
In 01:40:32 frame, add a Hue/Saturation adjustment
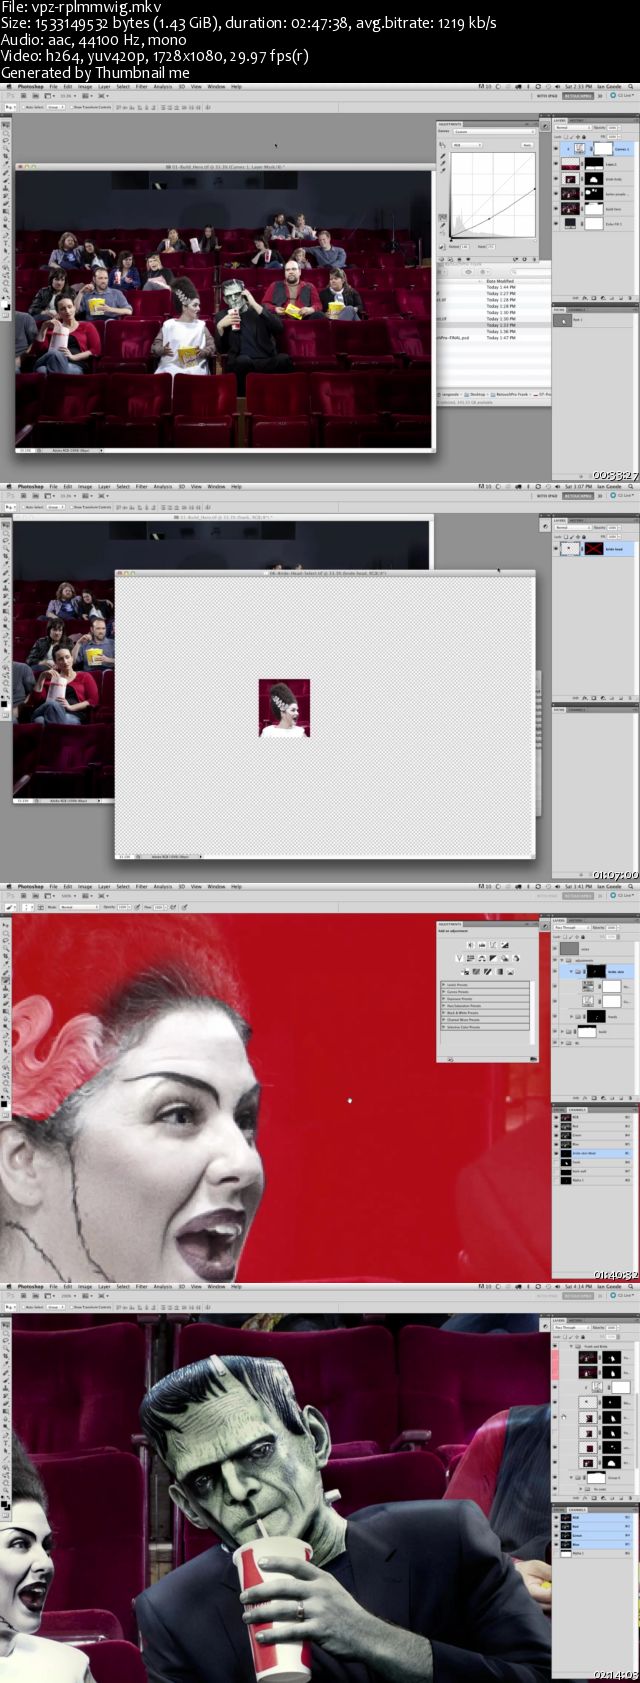(x=471, y=958)
